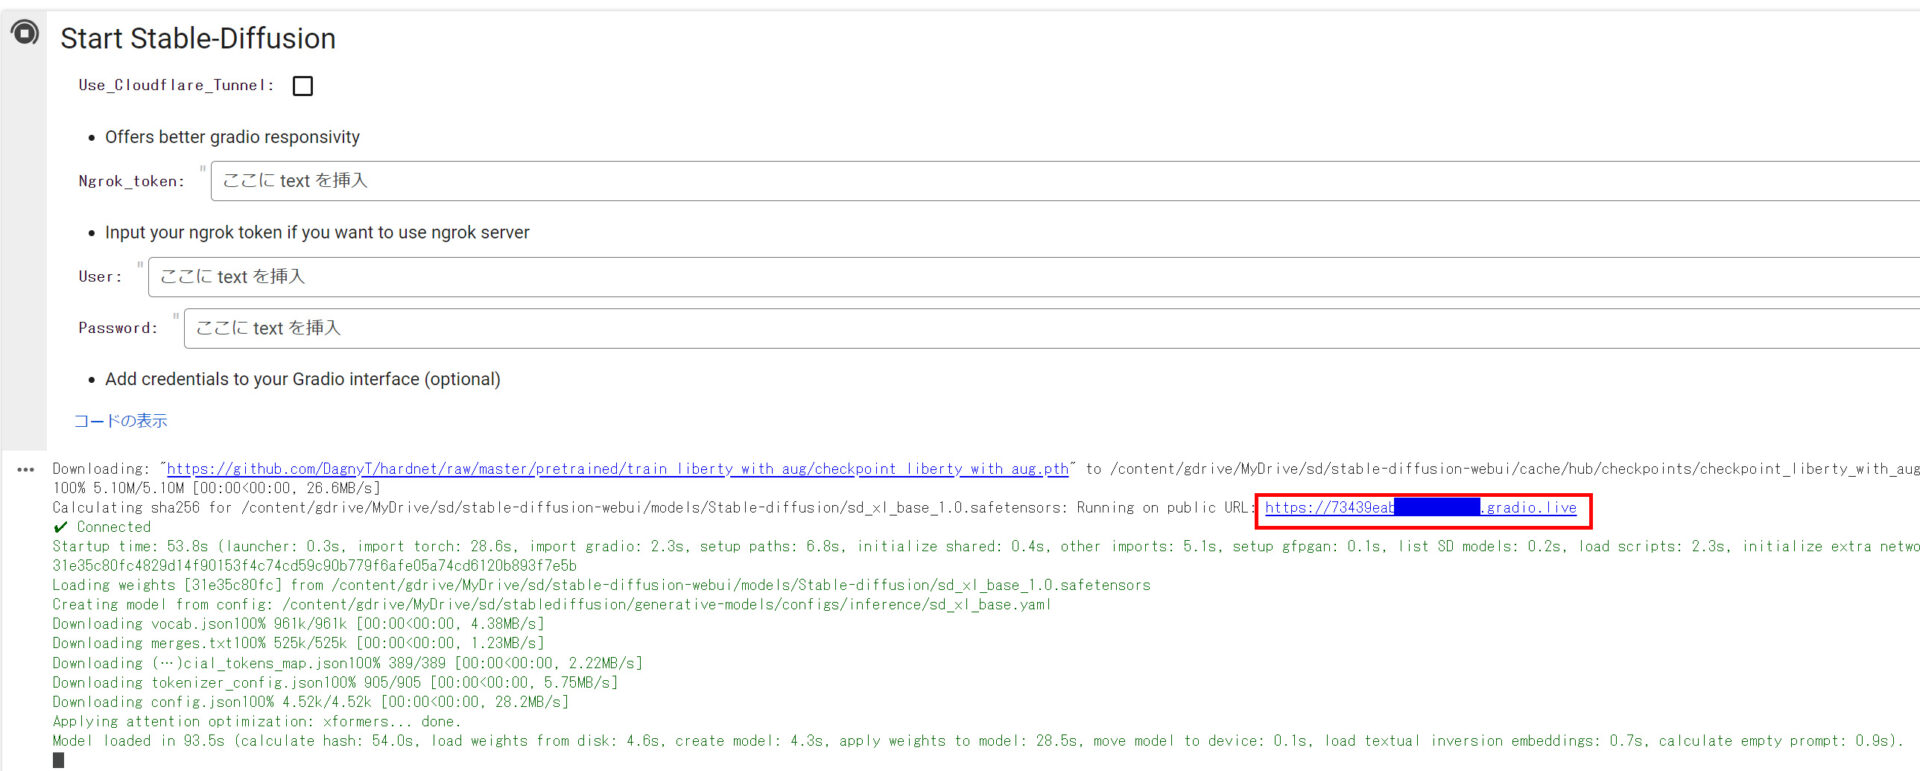
Task: Open the GitHub hardnet checkpoint link
Action: click(x=617, y=469)
